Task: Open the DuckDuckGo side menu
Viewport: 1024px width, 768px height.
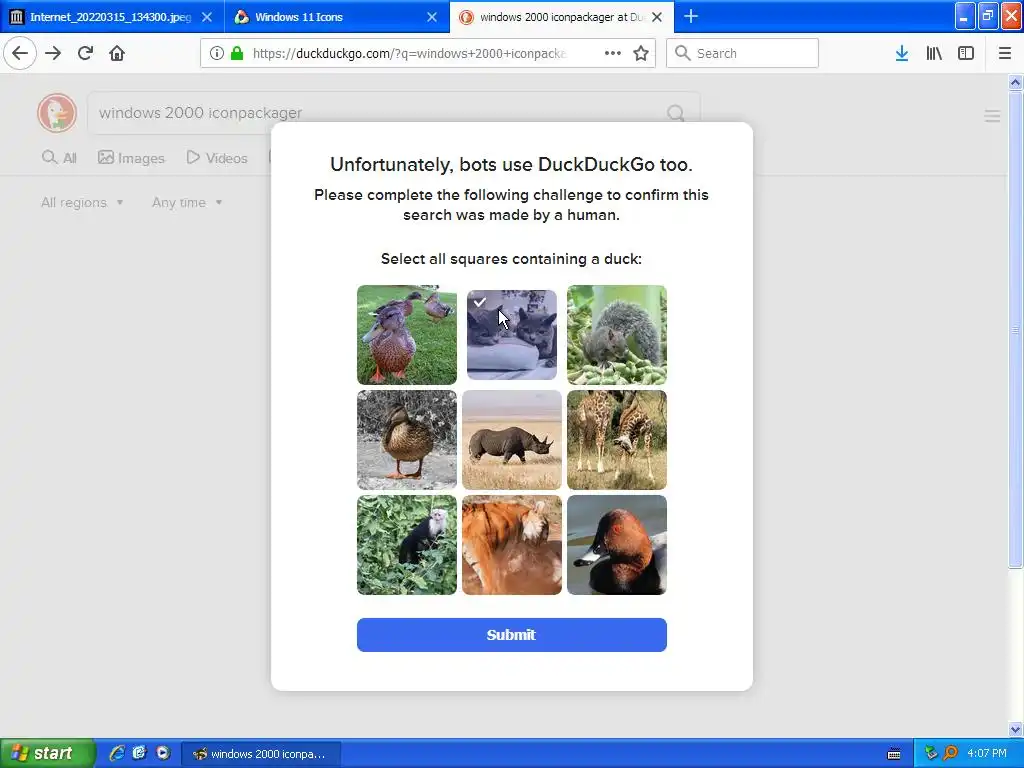Action: (992, 116)
